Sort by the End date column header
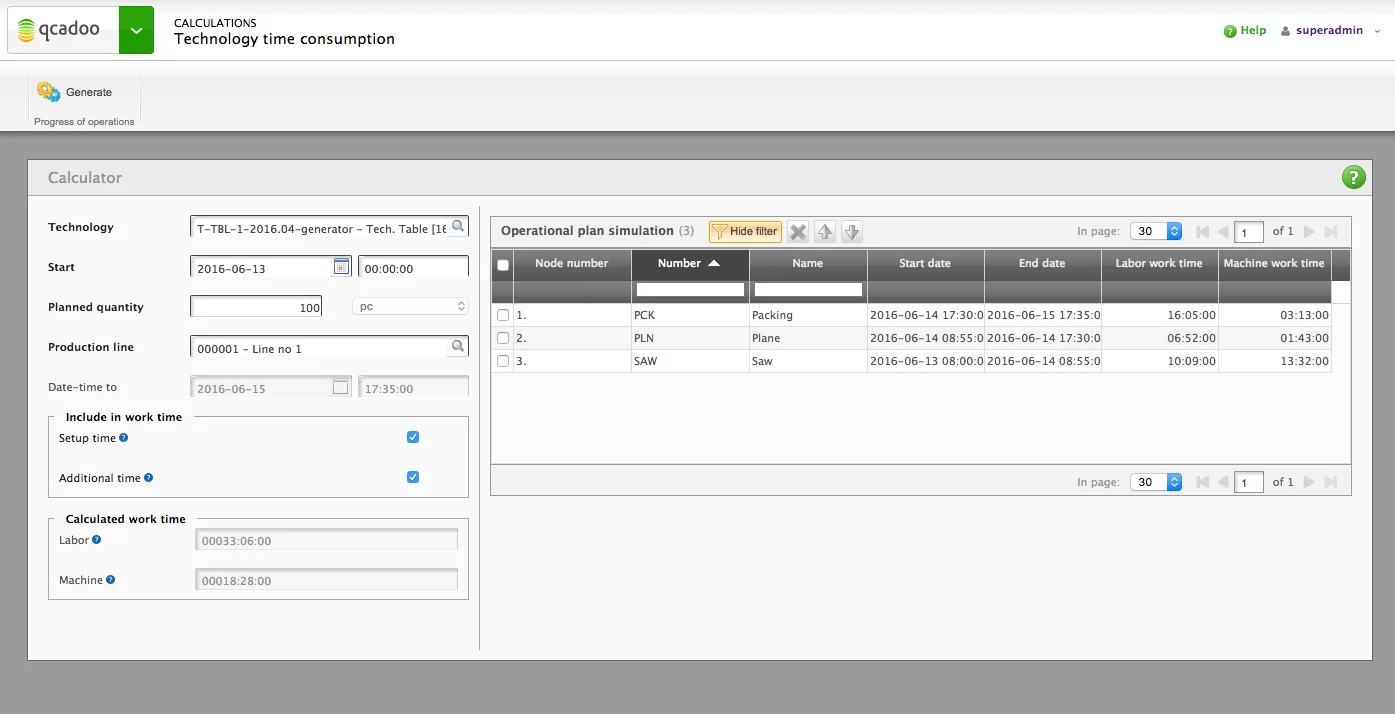 point(1042,264)
